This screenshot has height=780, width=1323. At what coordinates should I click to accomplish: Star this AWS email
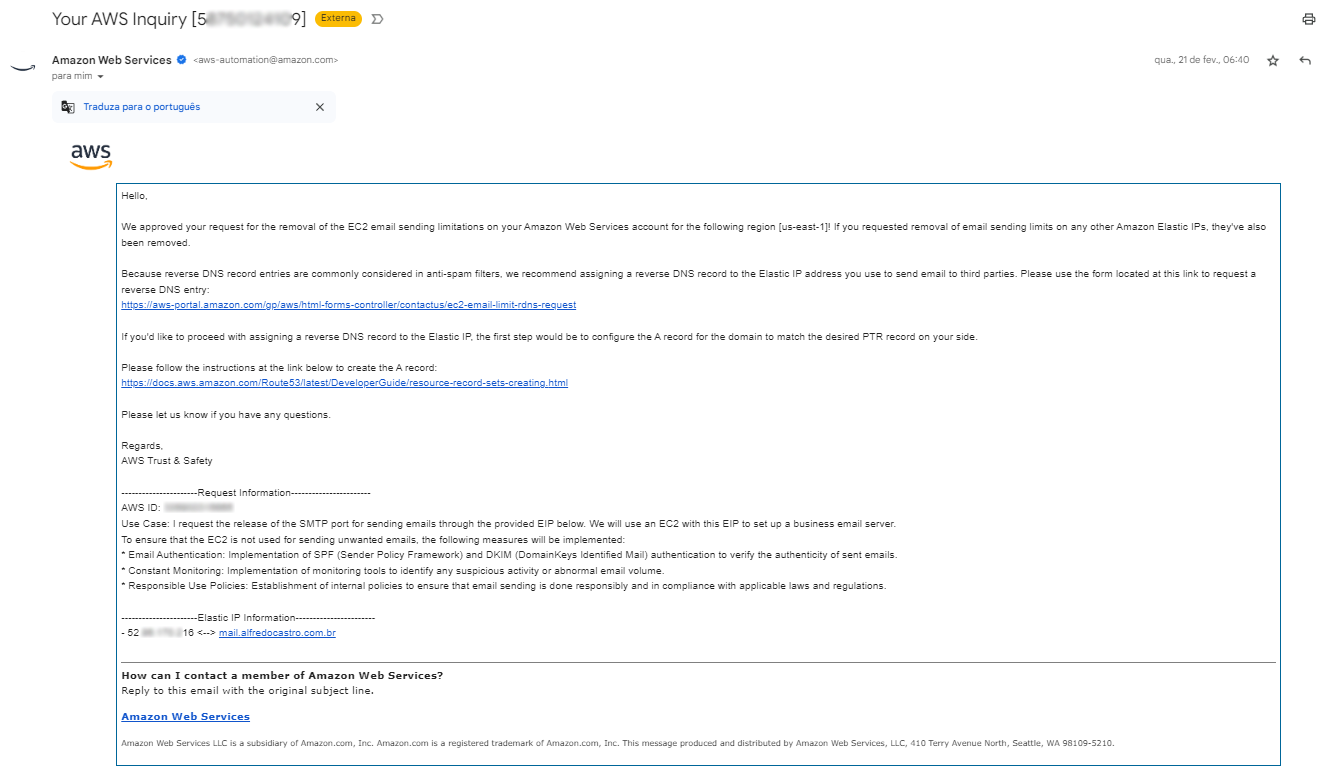[1273, 61]
